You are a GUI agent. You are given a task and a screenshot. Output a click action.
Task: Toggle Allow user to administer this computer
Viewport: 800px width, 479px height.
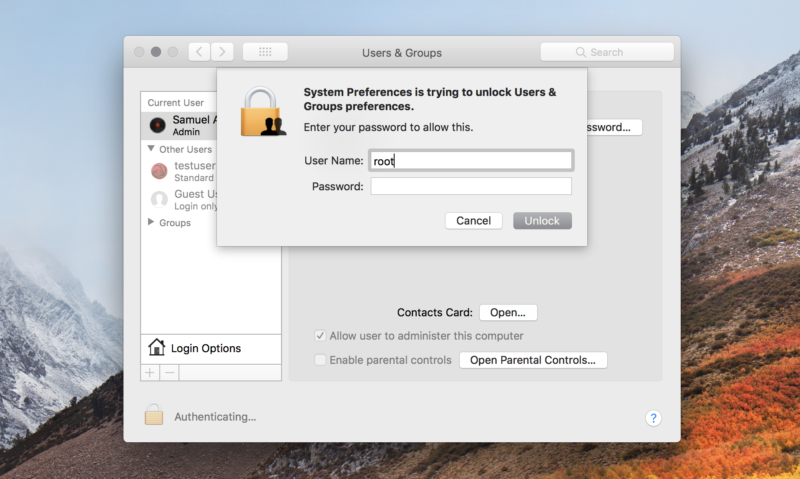(x=320, y=336)
